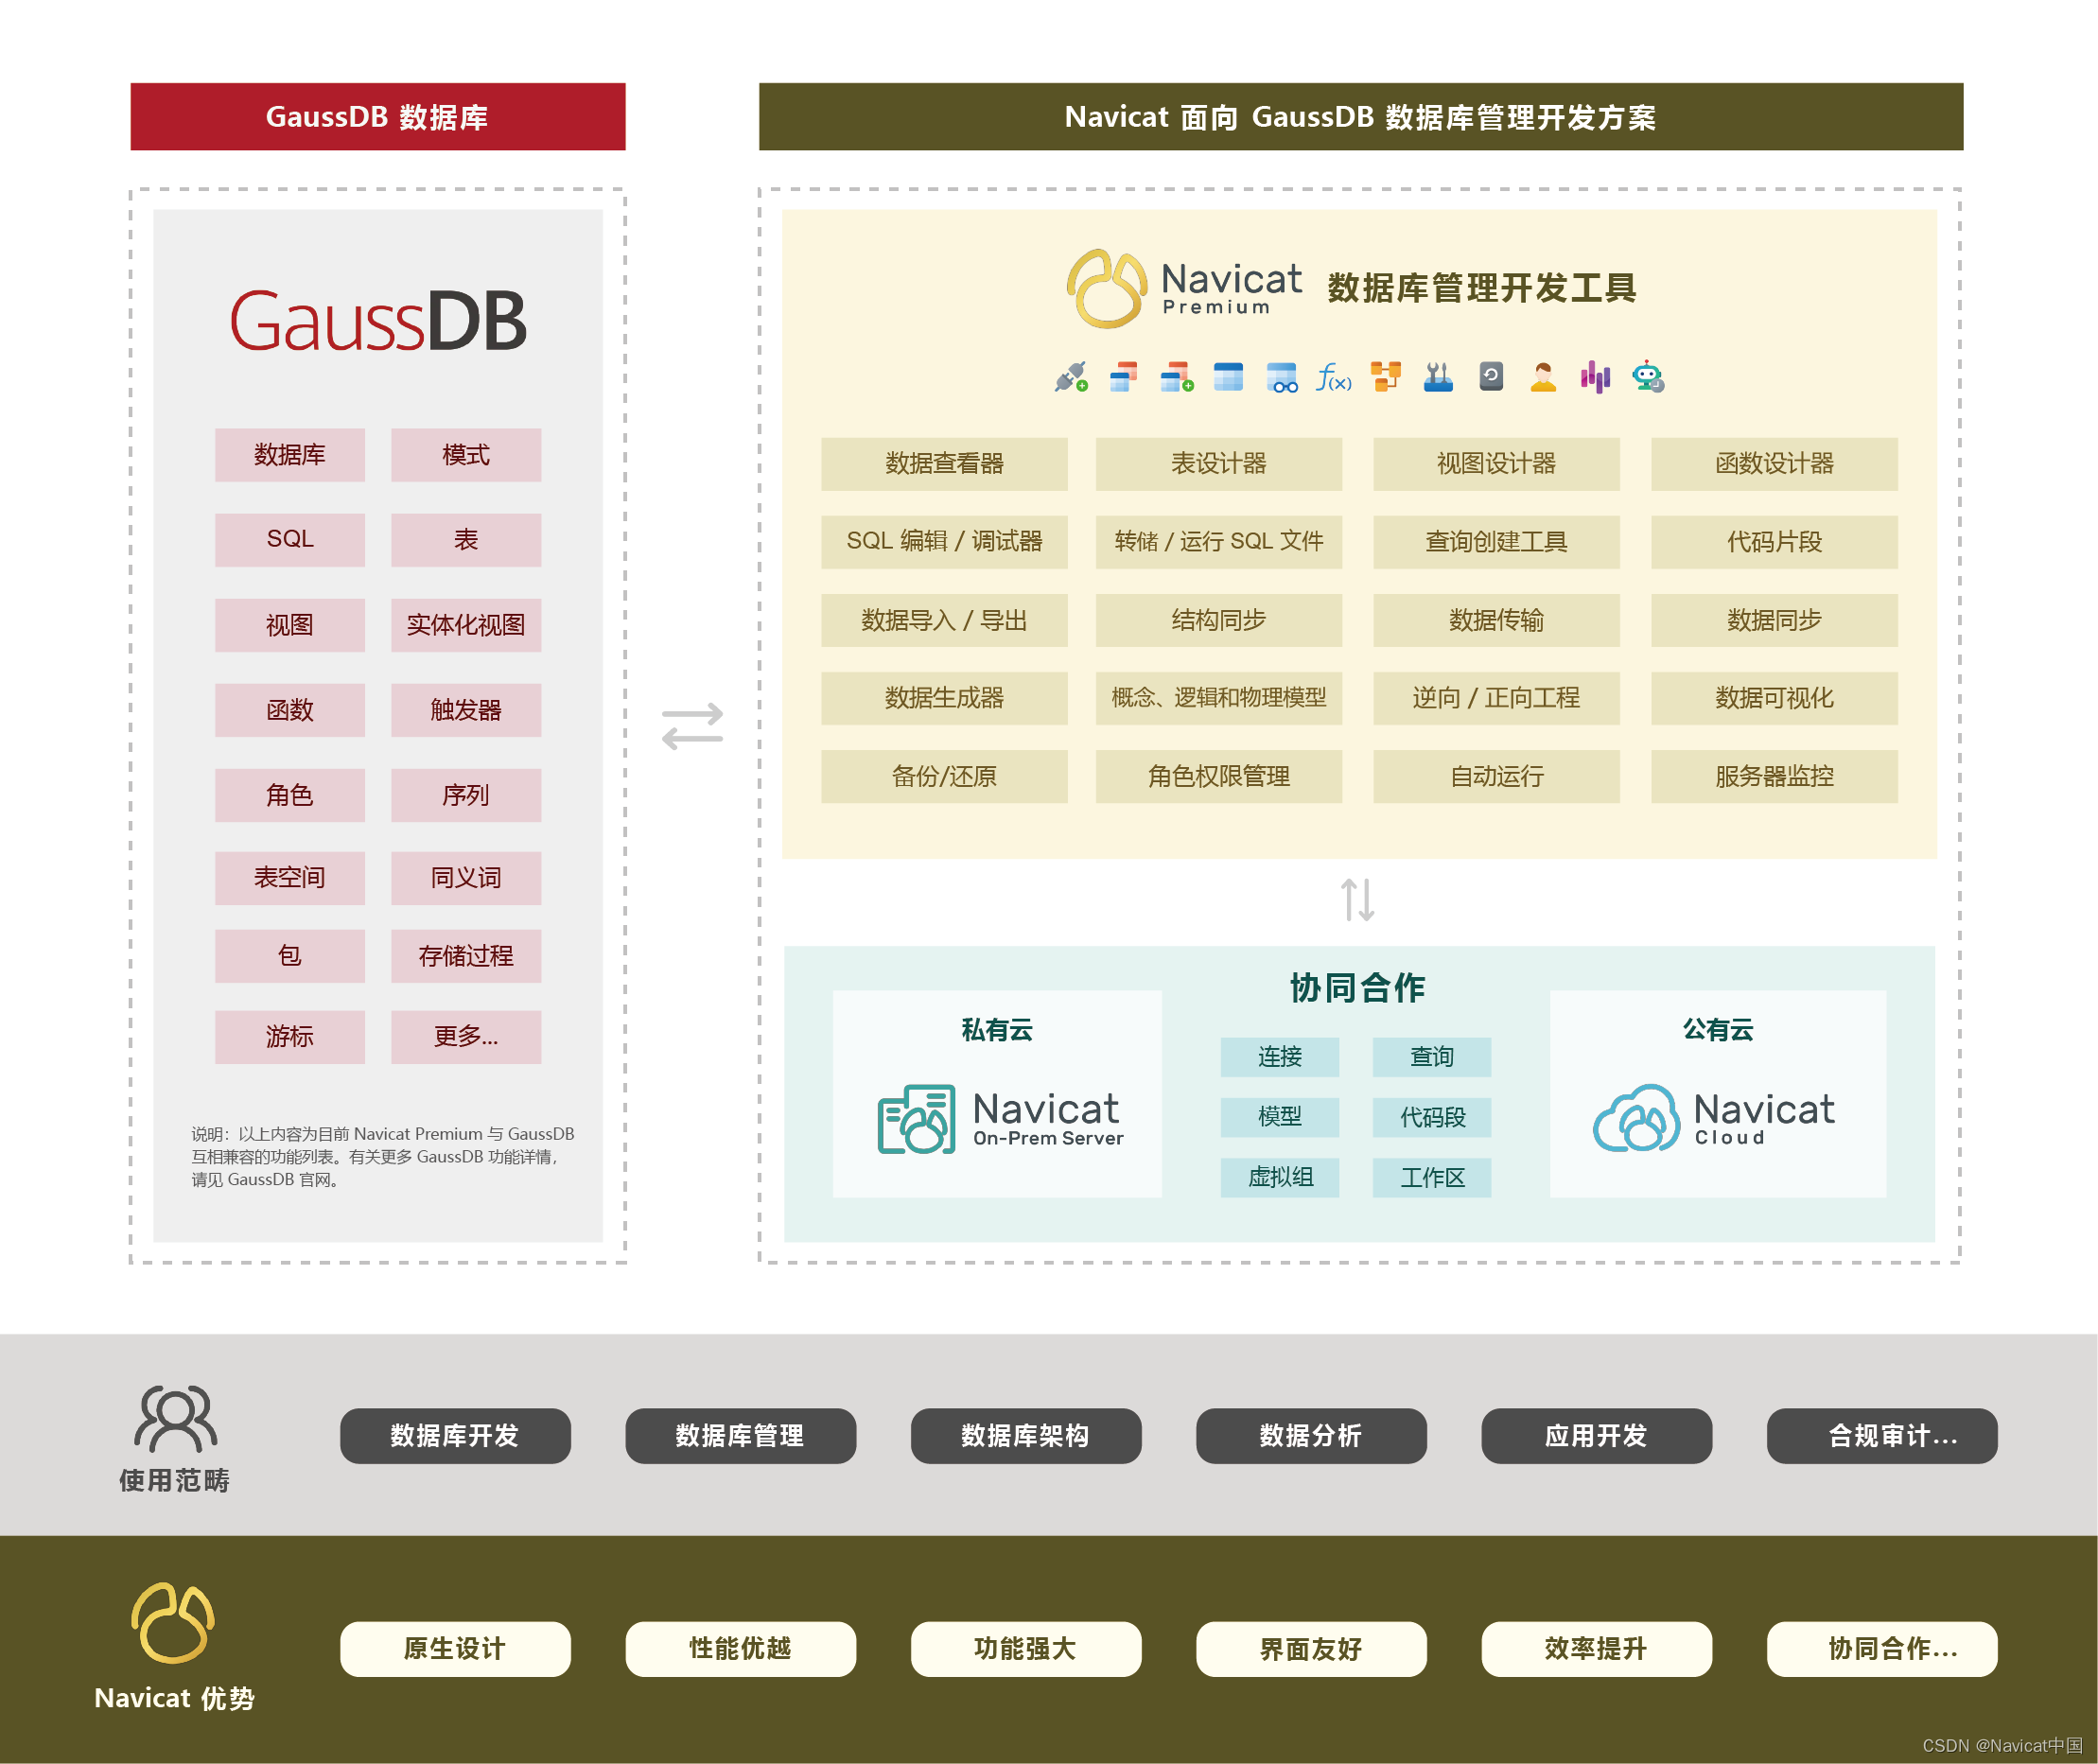Click the 备份/还原 feature box
The height and width of the screenshot is (1764, 2098).
point(944,776)
